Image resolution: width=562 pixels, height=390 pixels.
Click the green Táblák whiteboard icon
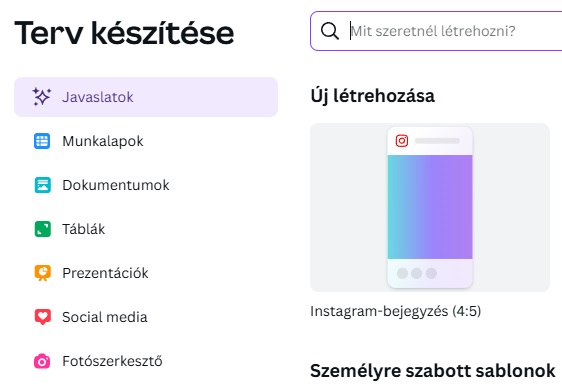click(x=42, y=229)
